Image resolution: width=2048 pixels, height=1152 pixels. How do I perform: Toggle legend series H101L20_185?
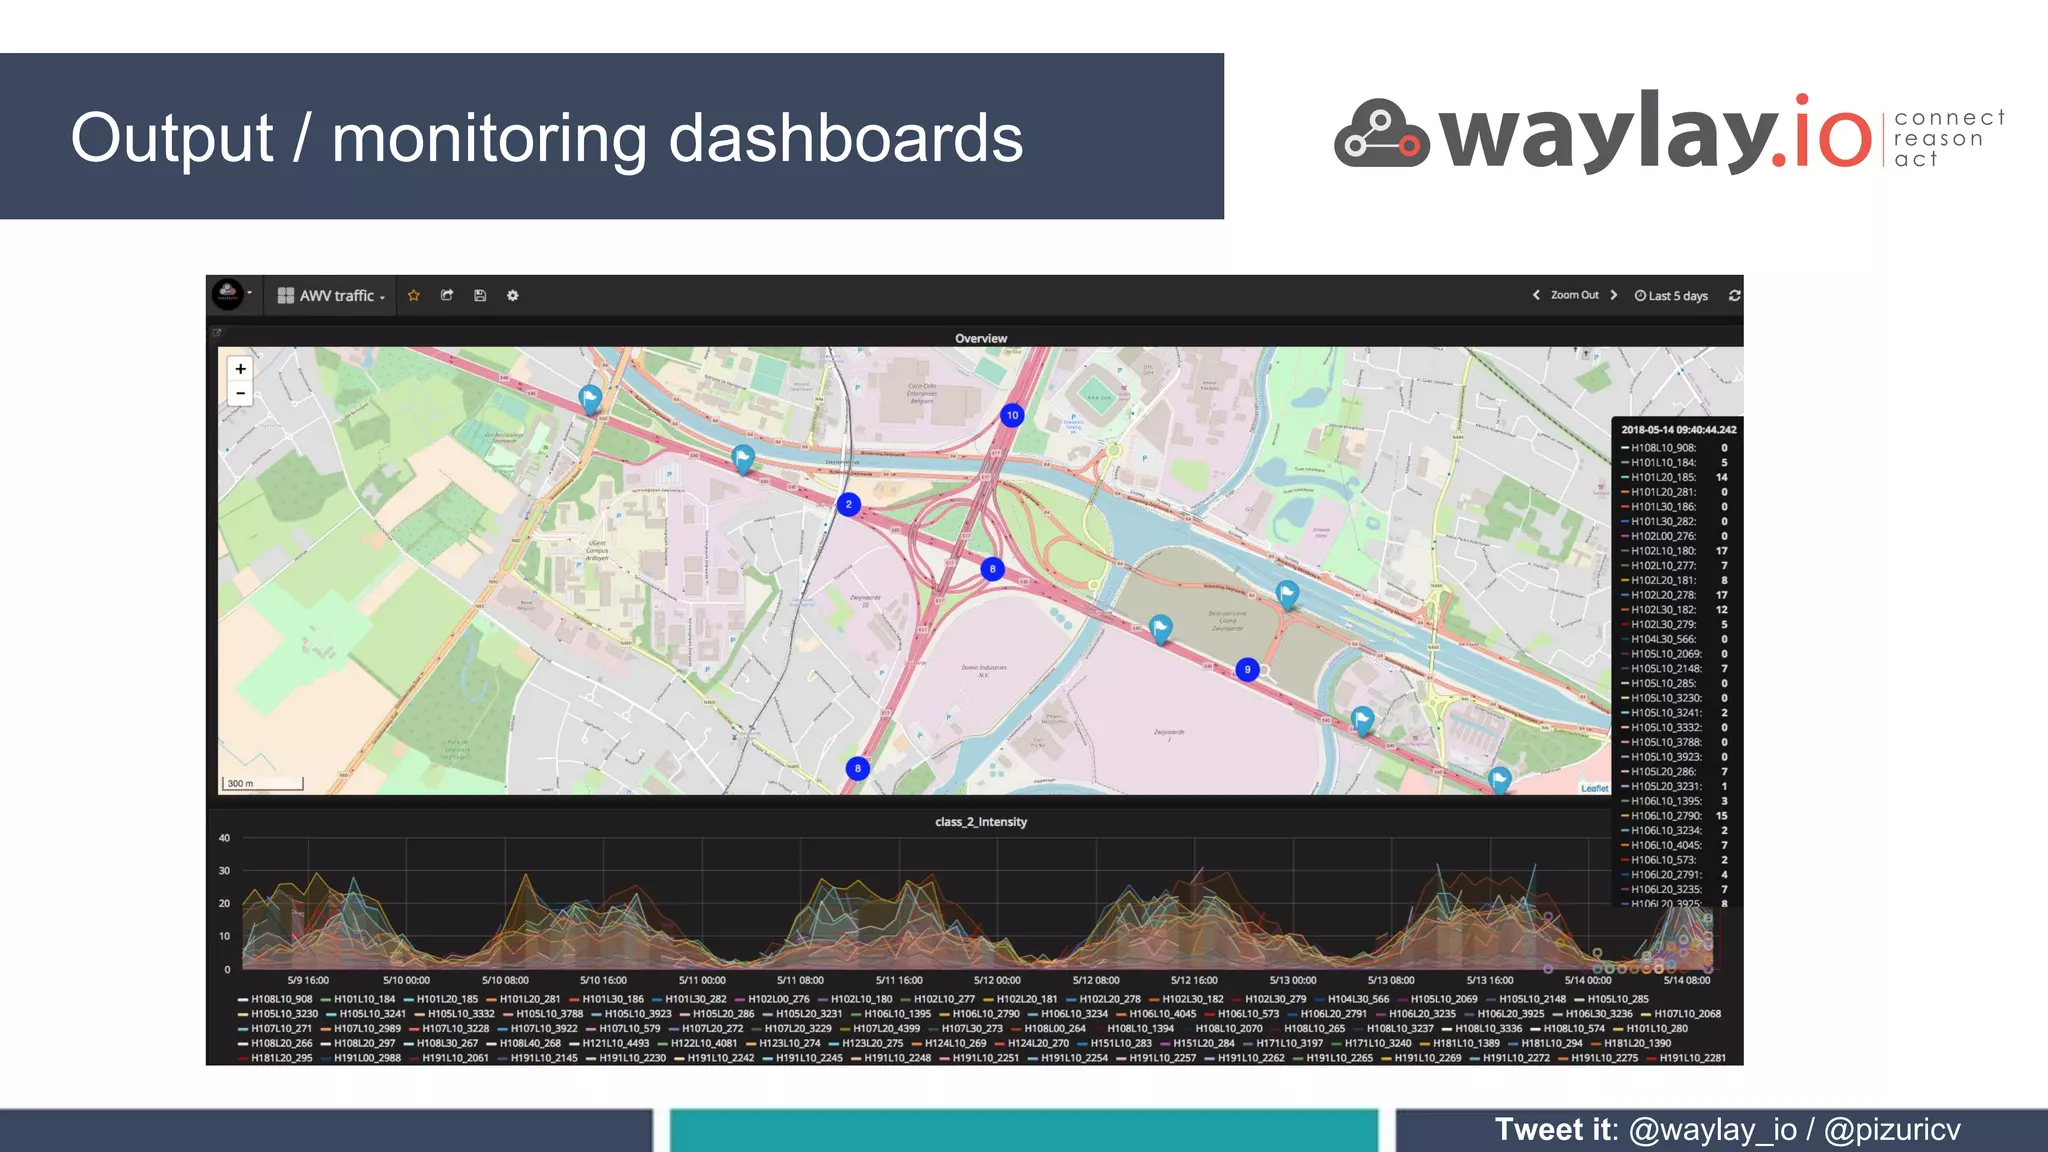441,999
